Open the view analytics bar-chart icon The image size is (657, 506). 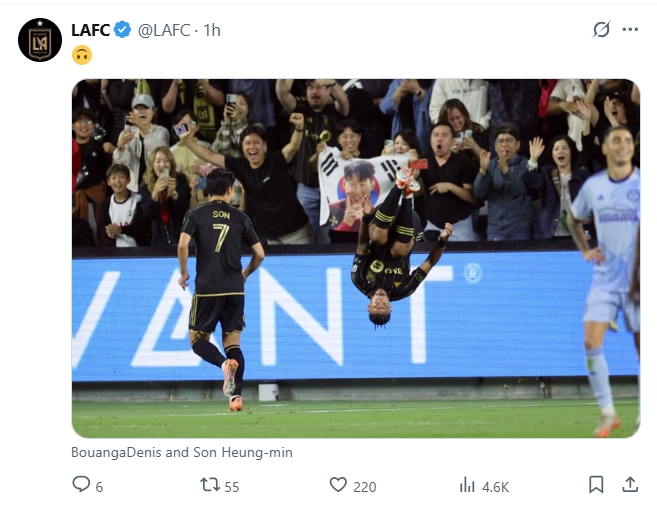coord(467,485)
